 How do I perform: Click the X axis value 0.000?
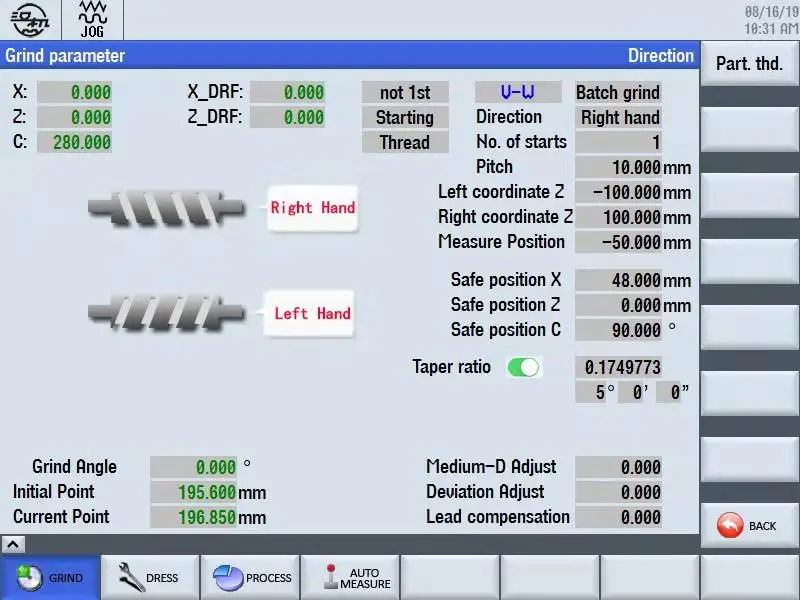point(74,92)
